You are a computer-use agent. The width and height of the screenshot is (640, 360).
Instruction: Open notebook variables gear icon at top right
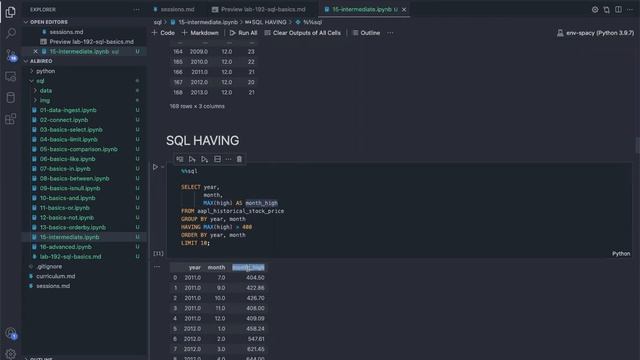pos(595,9)
